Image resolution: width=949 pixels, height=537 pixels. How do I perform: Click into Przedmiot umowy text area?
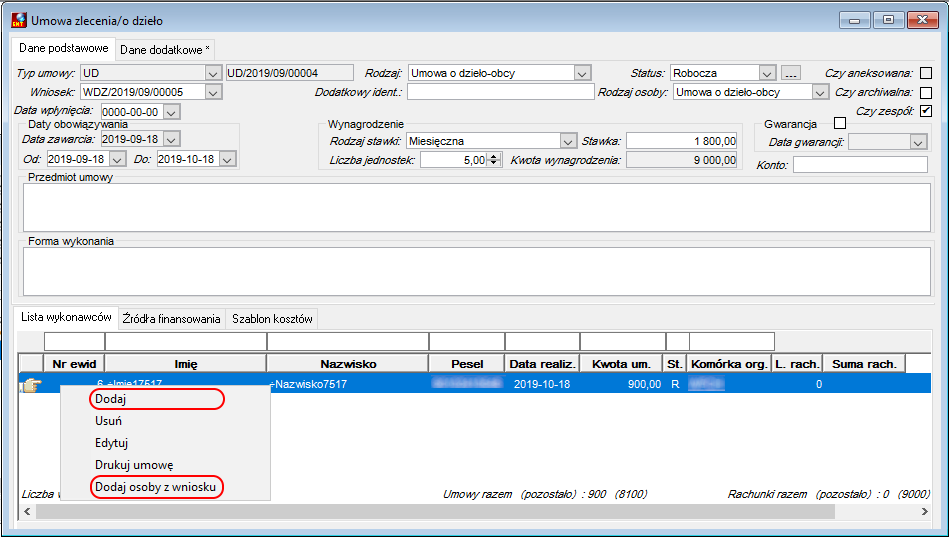[476, 207]
